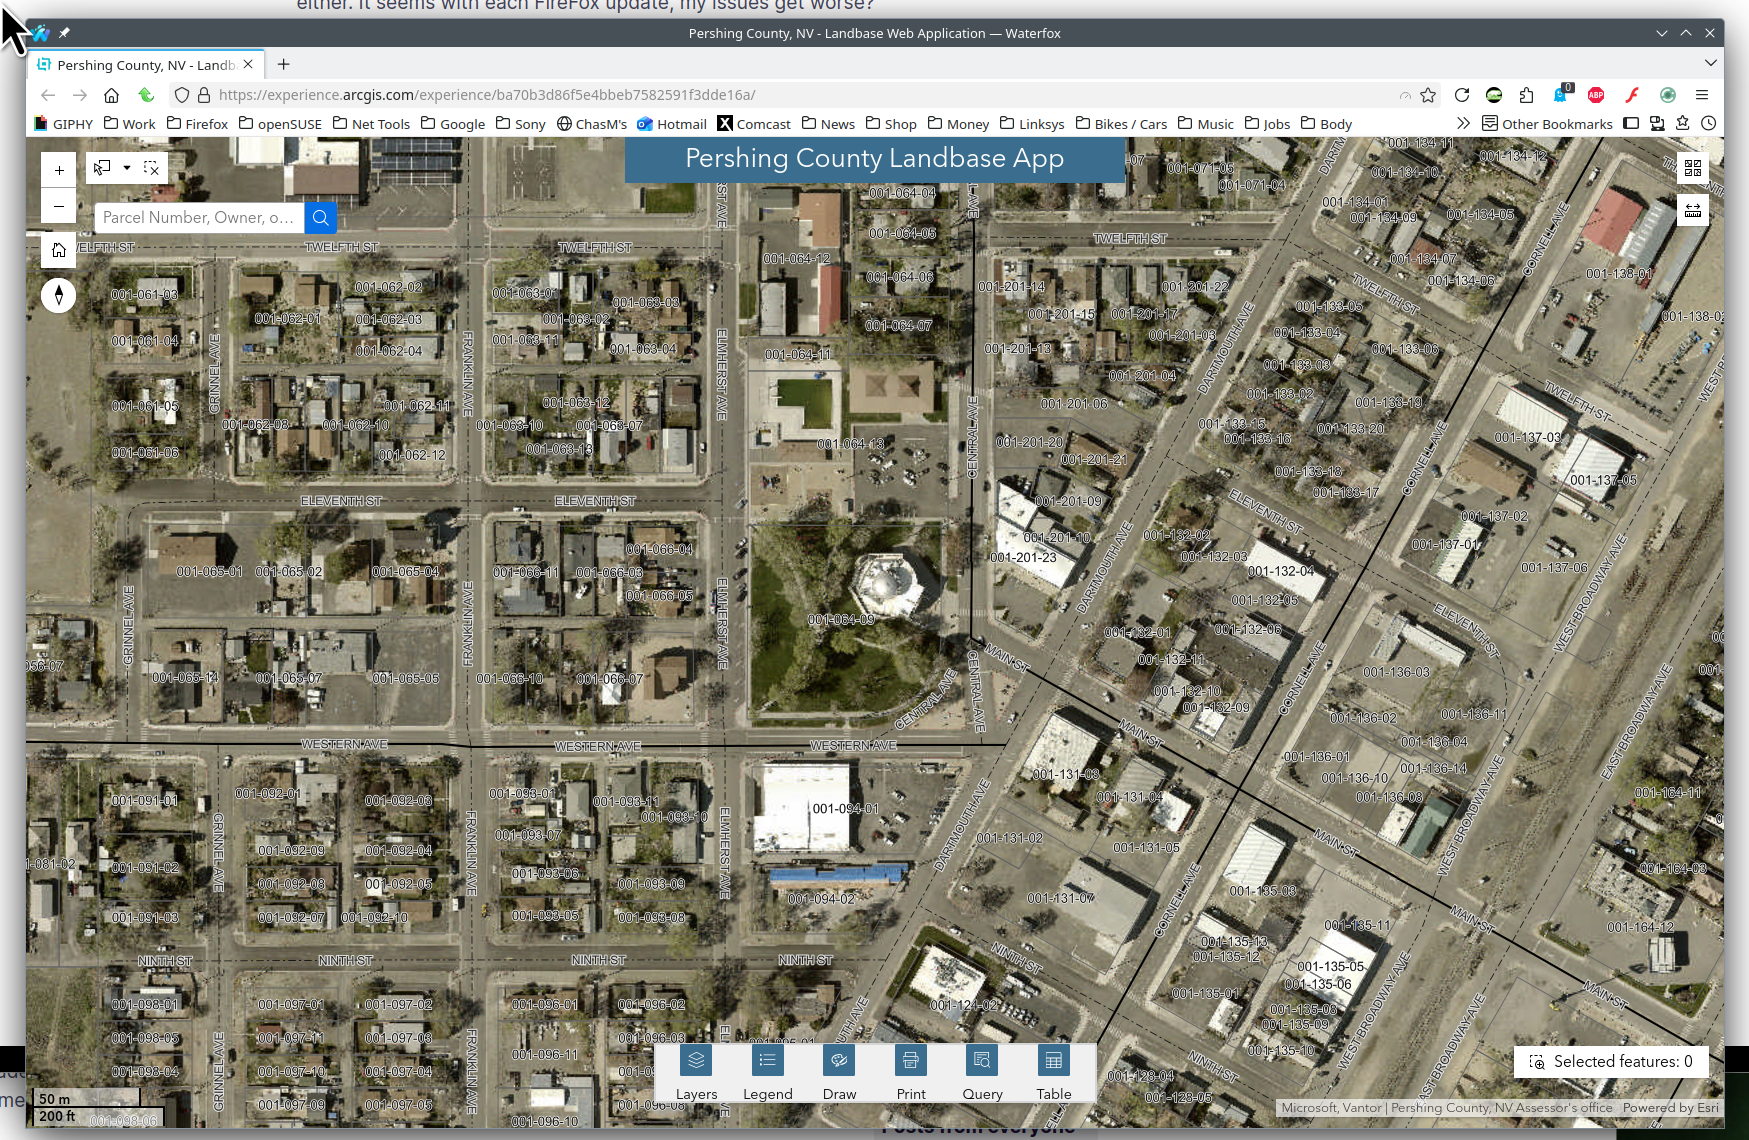This screenshot has width=1749, height=1140.
Task: Reset map orientation with compass
Action: [59, 295]
